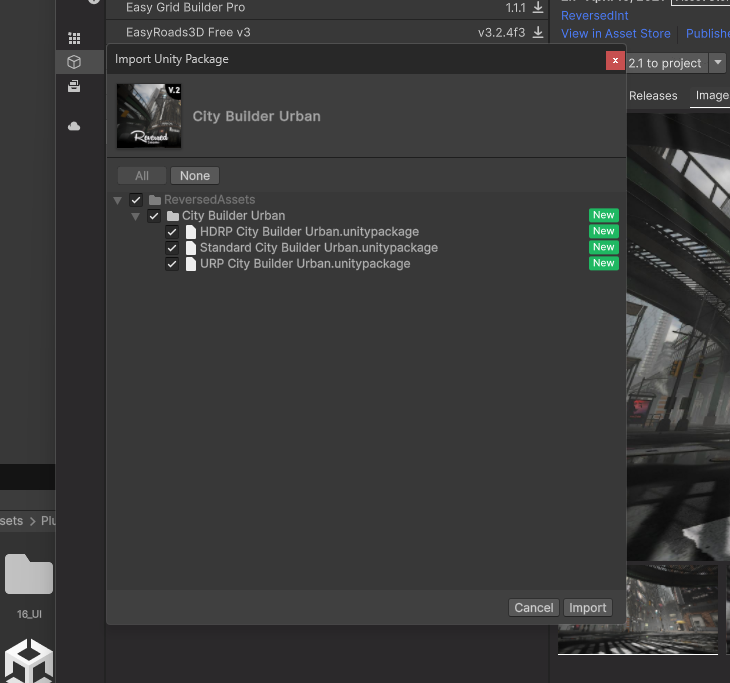Switch to the Releases tab
Viewport: 730px width, 683px height.
[x=653, y=96]
